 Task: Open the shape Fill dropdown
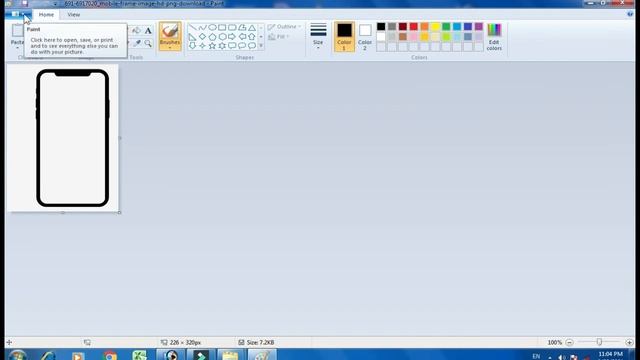(x=279, y=37)
